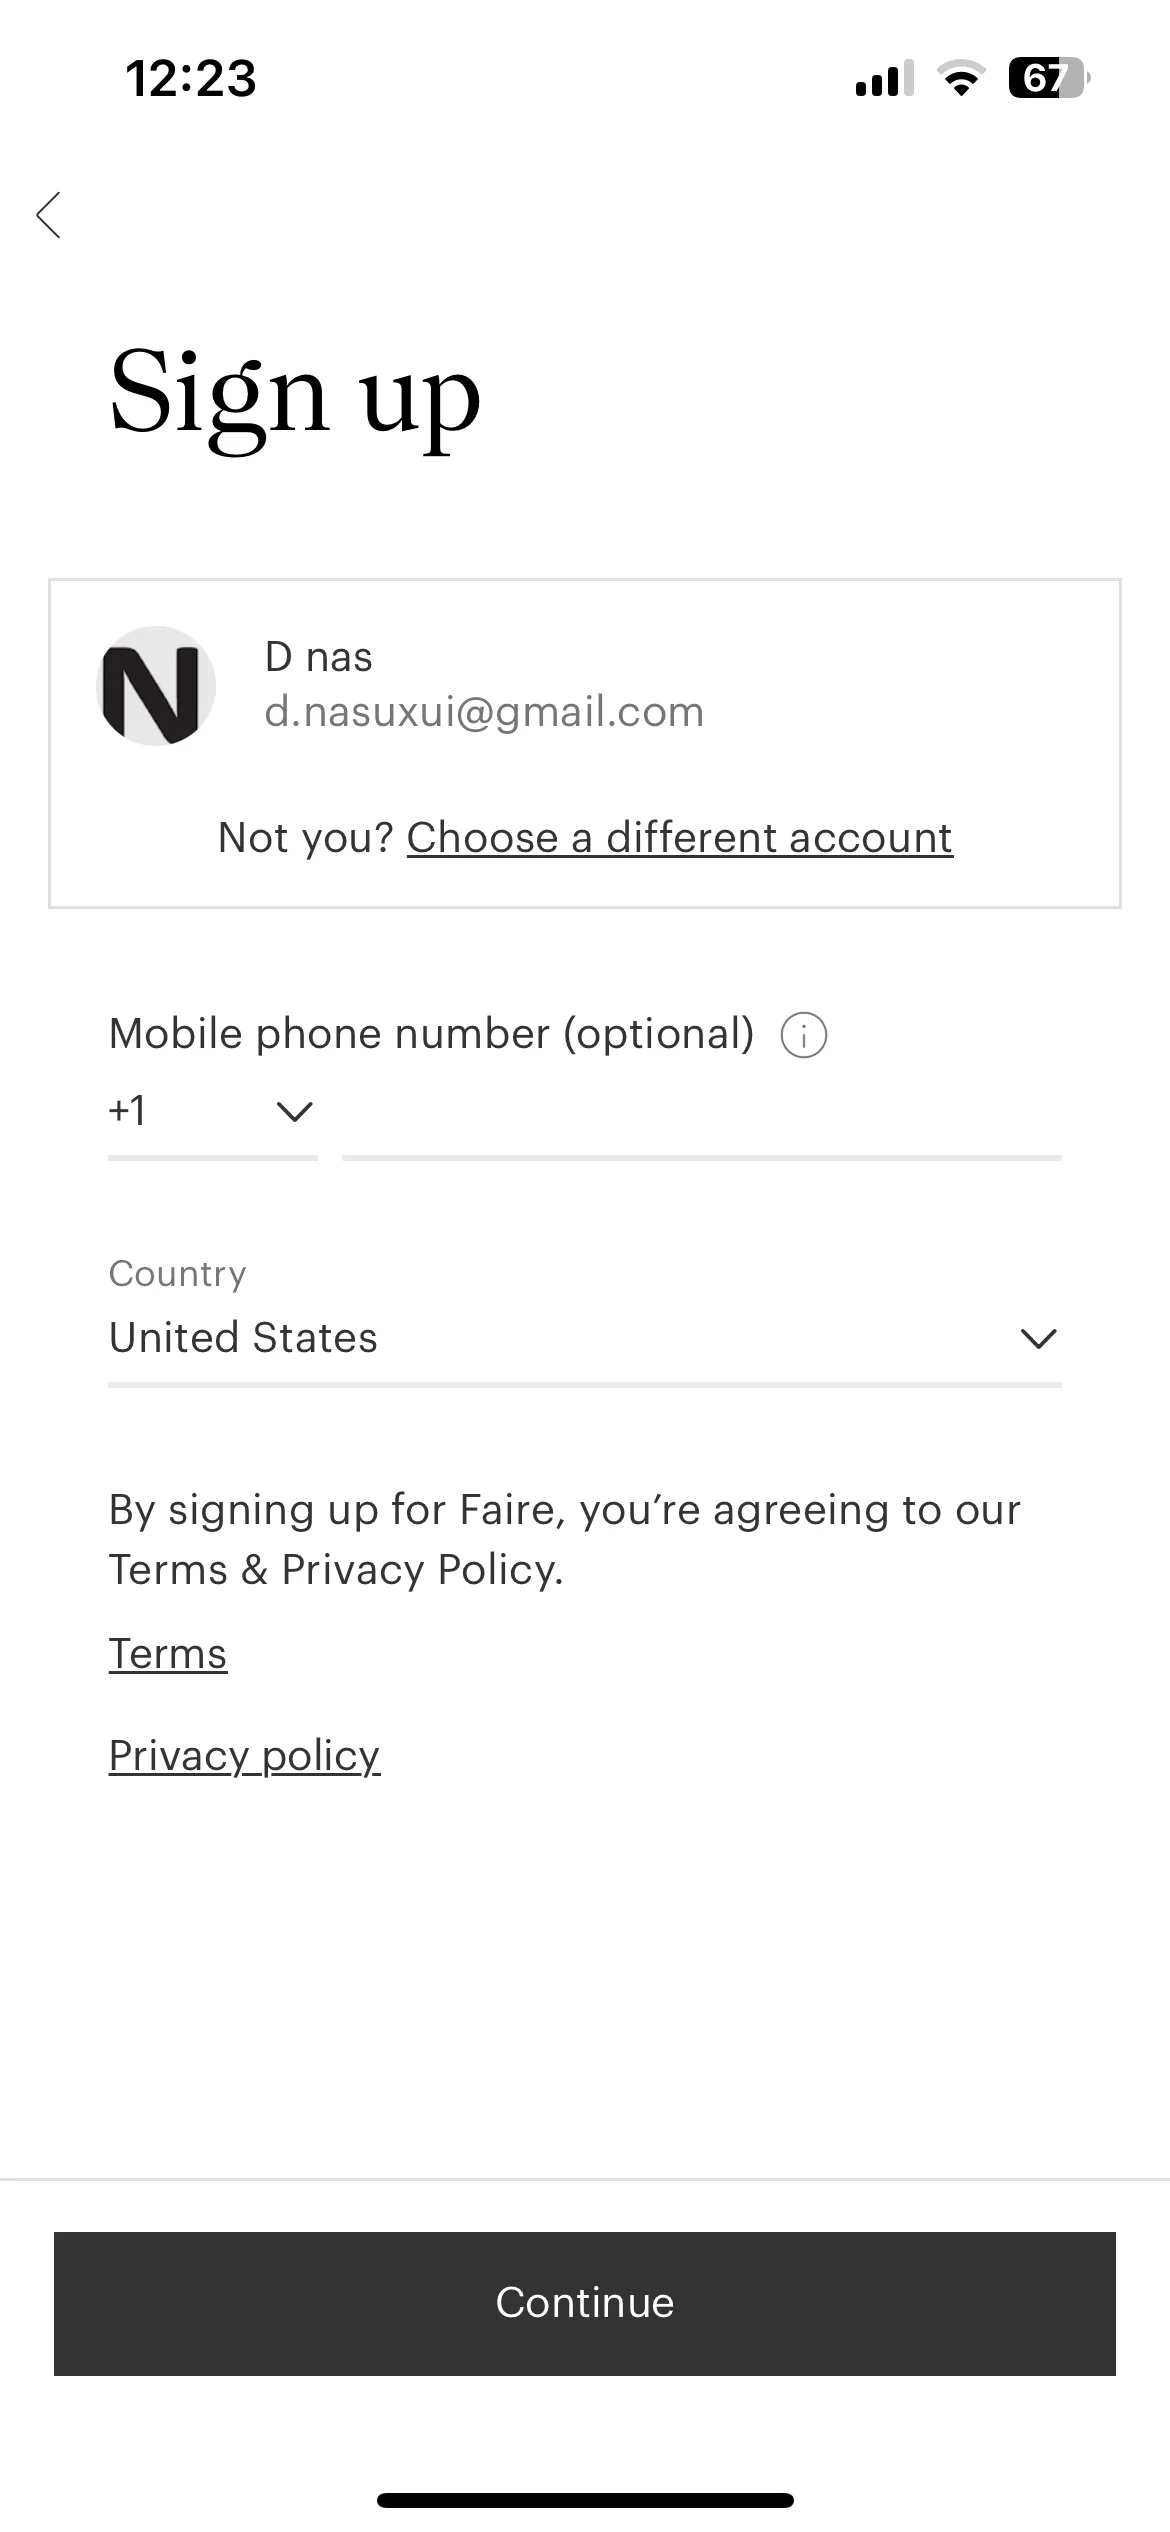Tap the cellular signal bars icon
Image resolution: width=1170 pixels, height=2532 pixels.
(885, 78)
